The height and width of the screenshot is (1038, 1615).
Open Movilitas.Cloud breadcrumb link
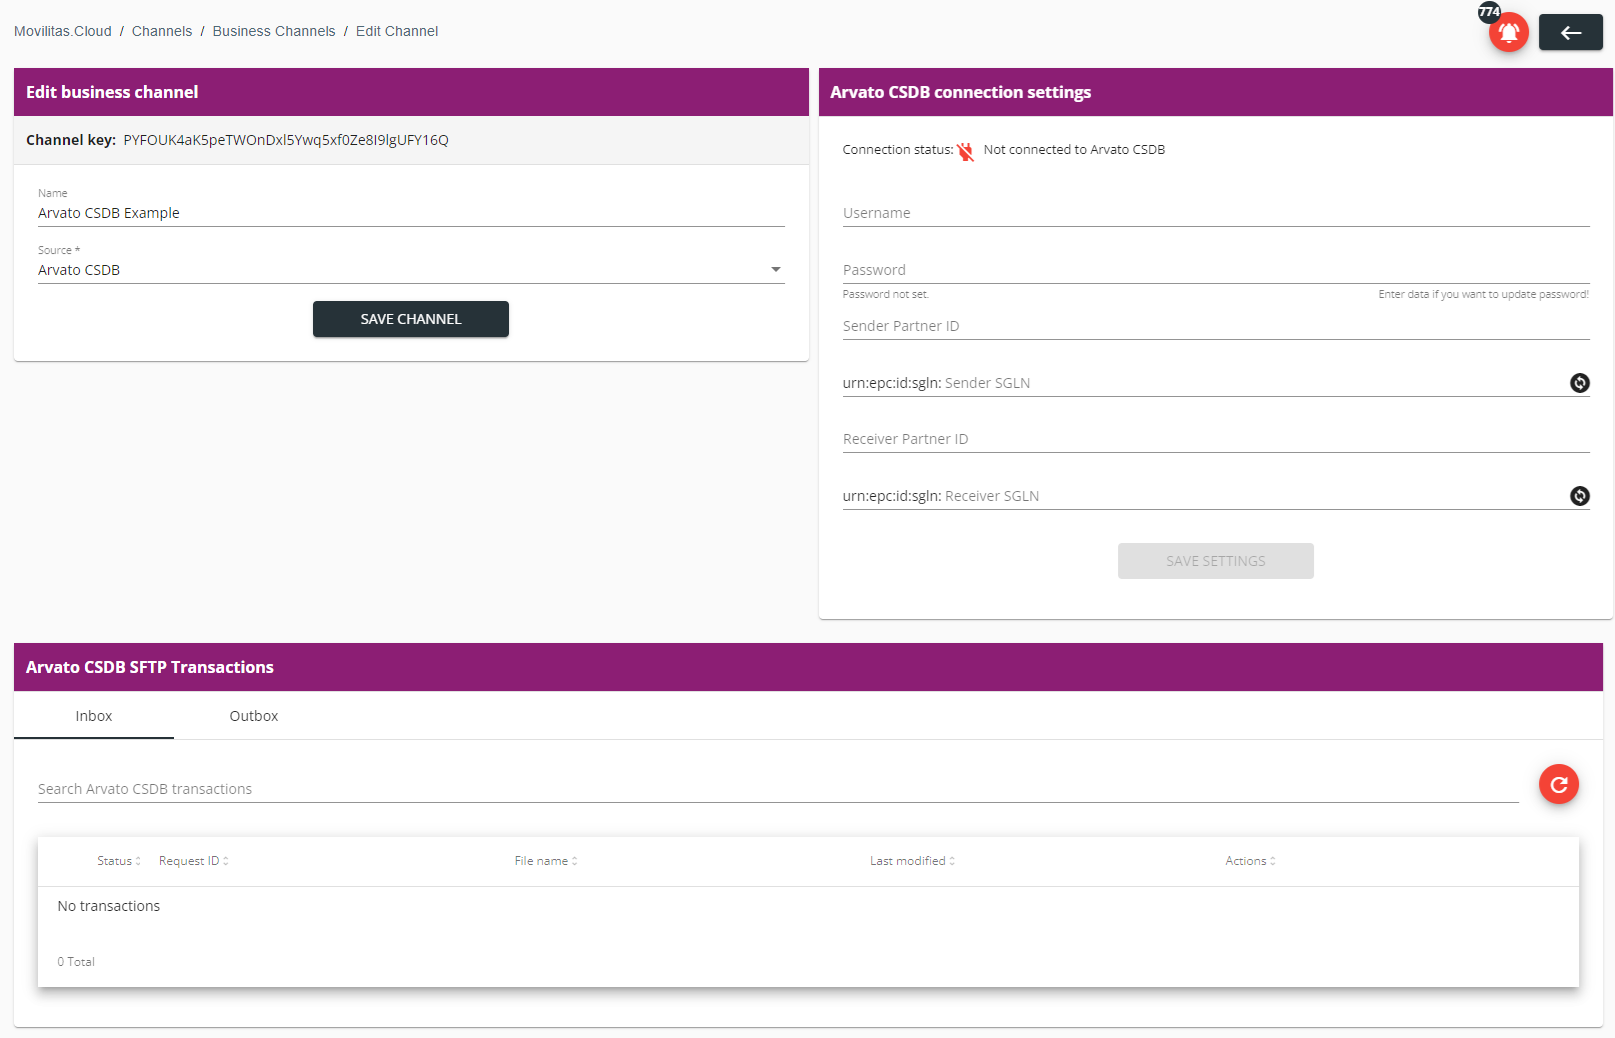pos(63,31)
